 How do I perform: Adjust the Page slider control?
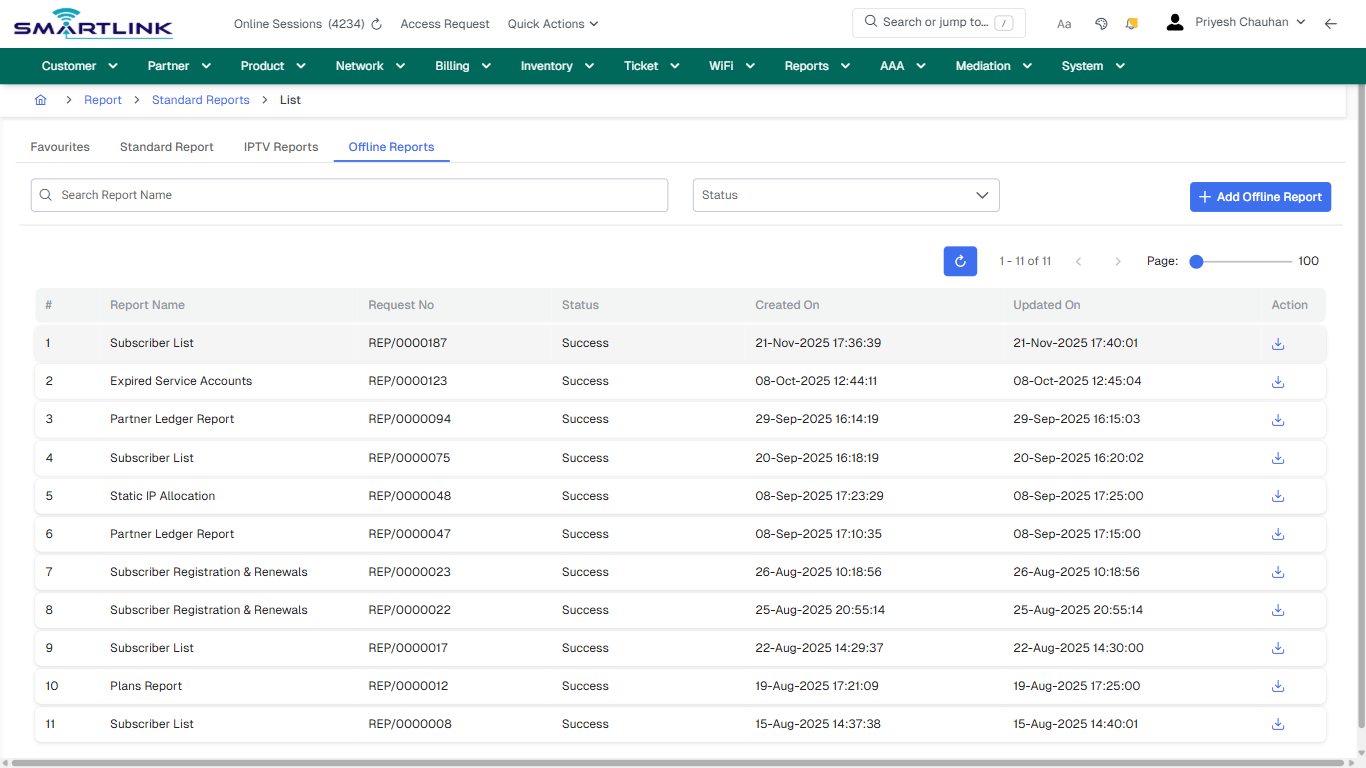(x=1196, y=261)
